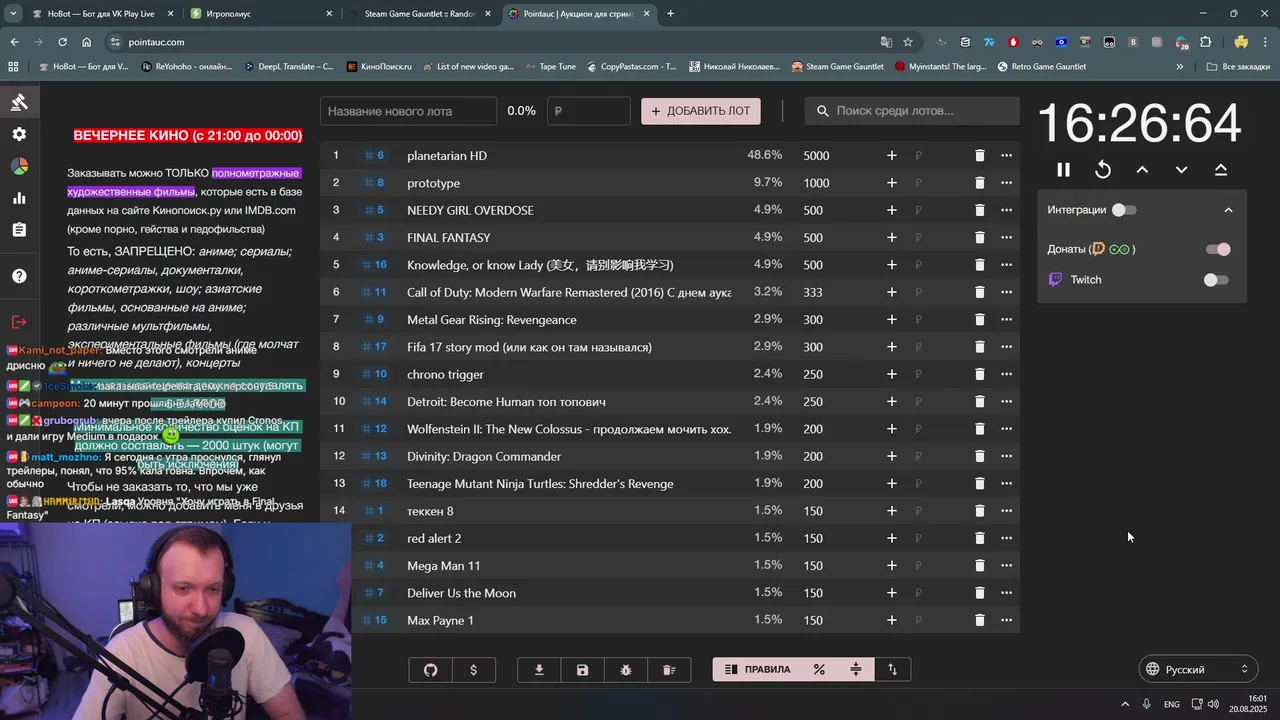Open the browser tab search dropdown
Image resolution: width=1280 pixels, height=720 pixels.
pos(13,14)
